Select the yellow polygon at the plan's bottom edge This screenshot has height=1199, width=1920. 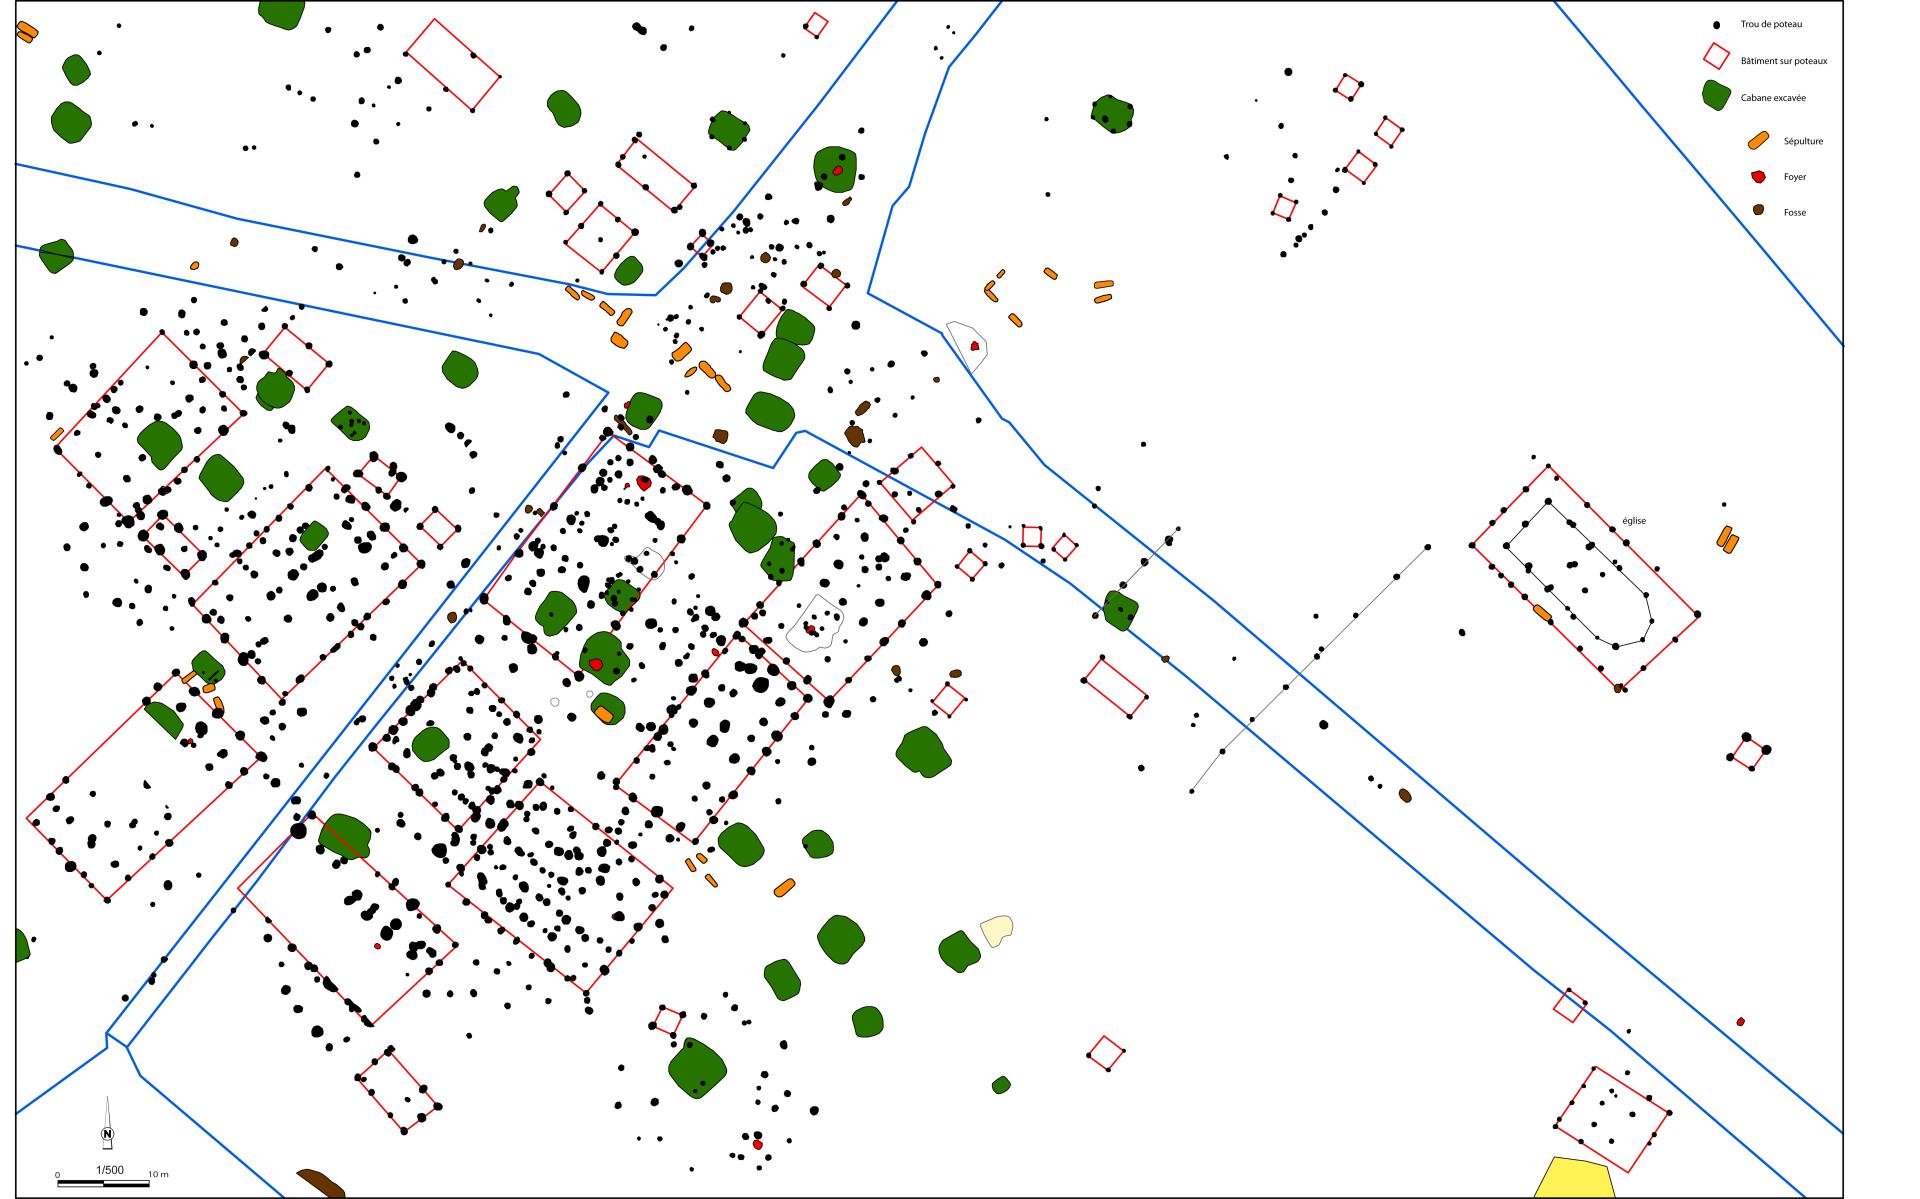tap(1575, 1178)
